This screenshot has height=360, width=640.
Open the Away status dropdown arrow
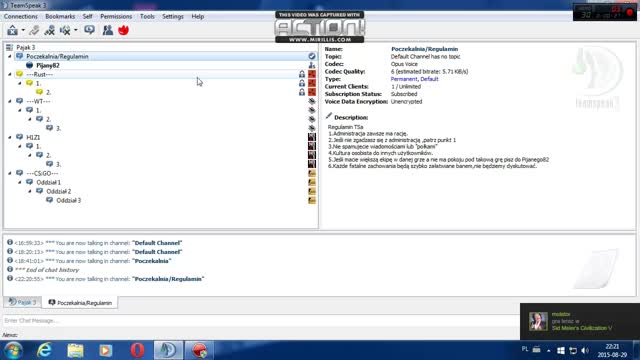23,30
